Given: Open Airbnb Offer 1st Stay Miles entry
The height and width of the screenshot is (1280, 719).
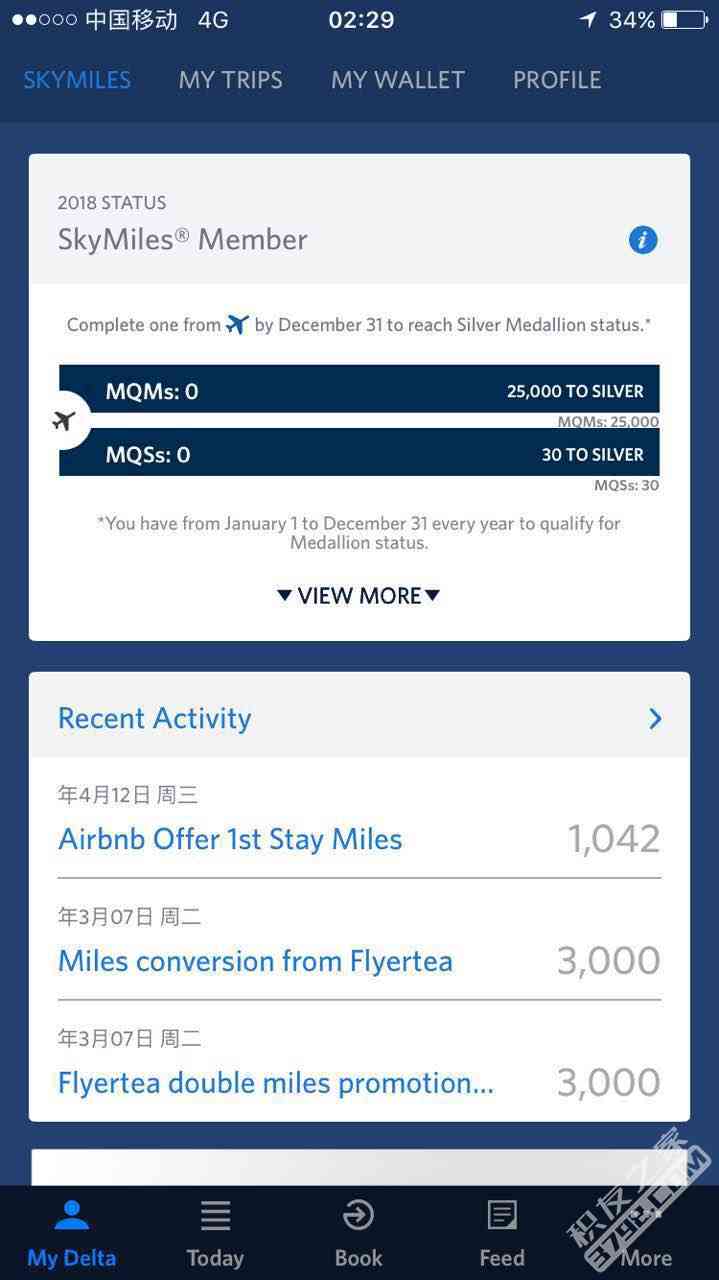Looking at the screenshot, I should coord(359,819).
